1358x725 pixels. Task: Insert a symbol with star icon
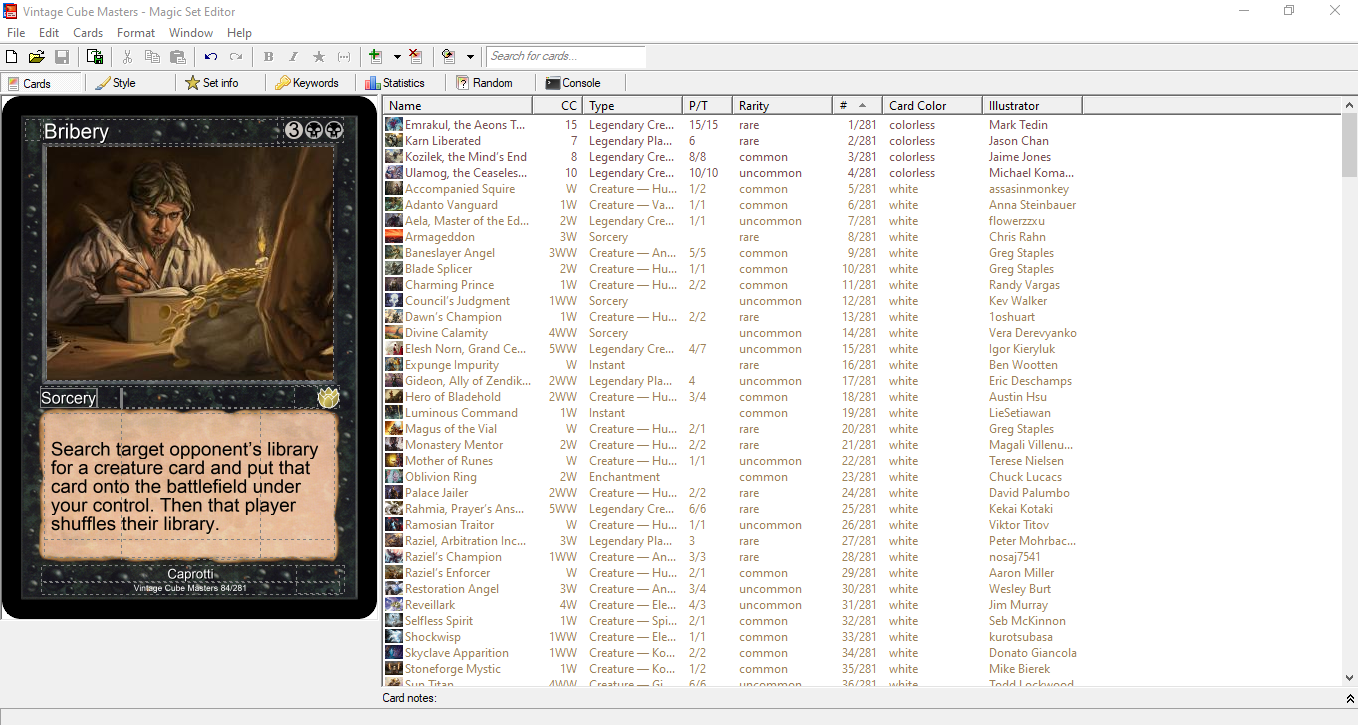319,57
